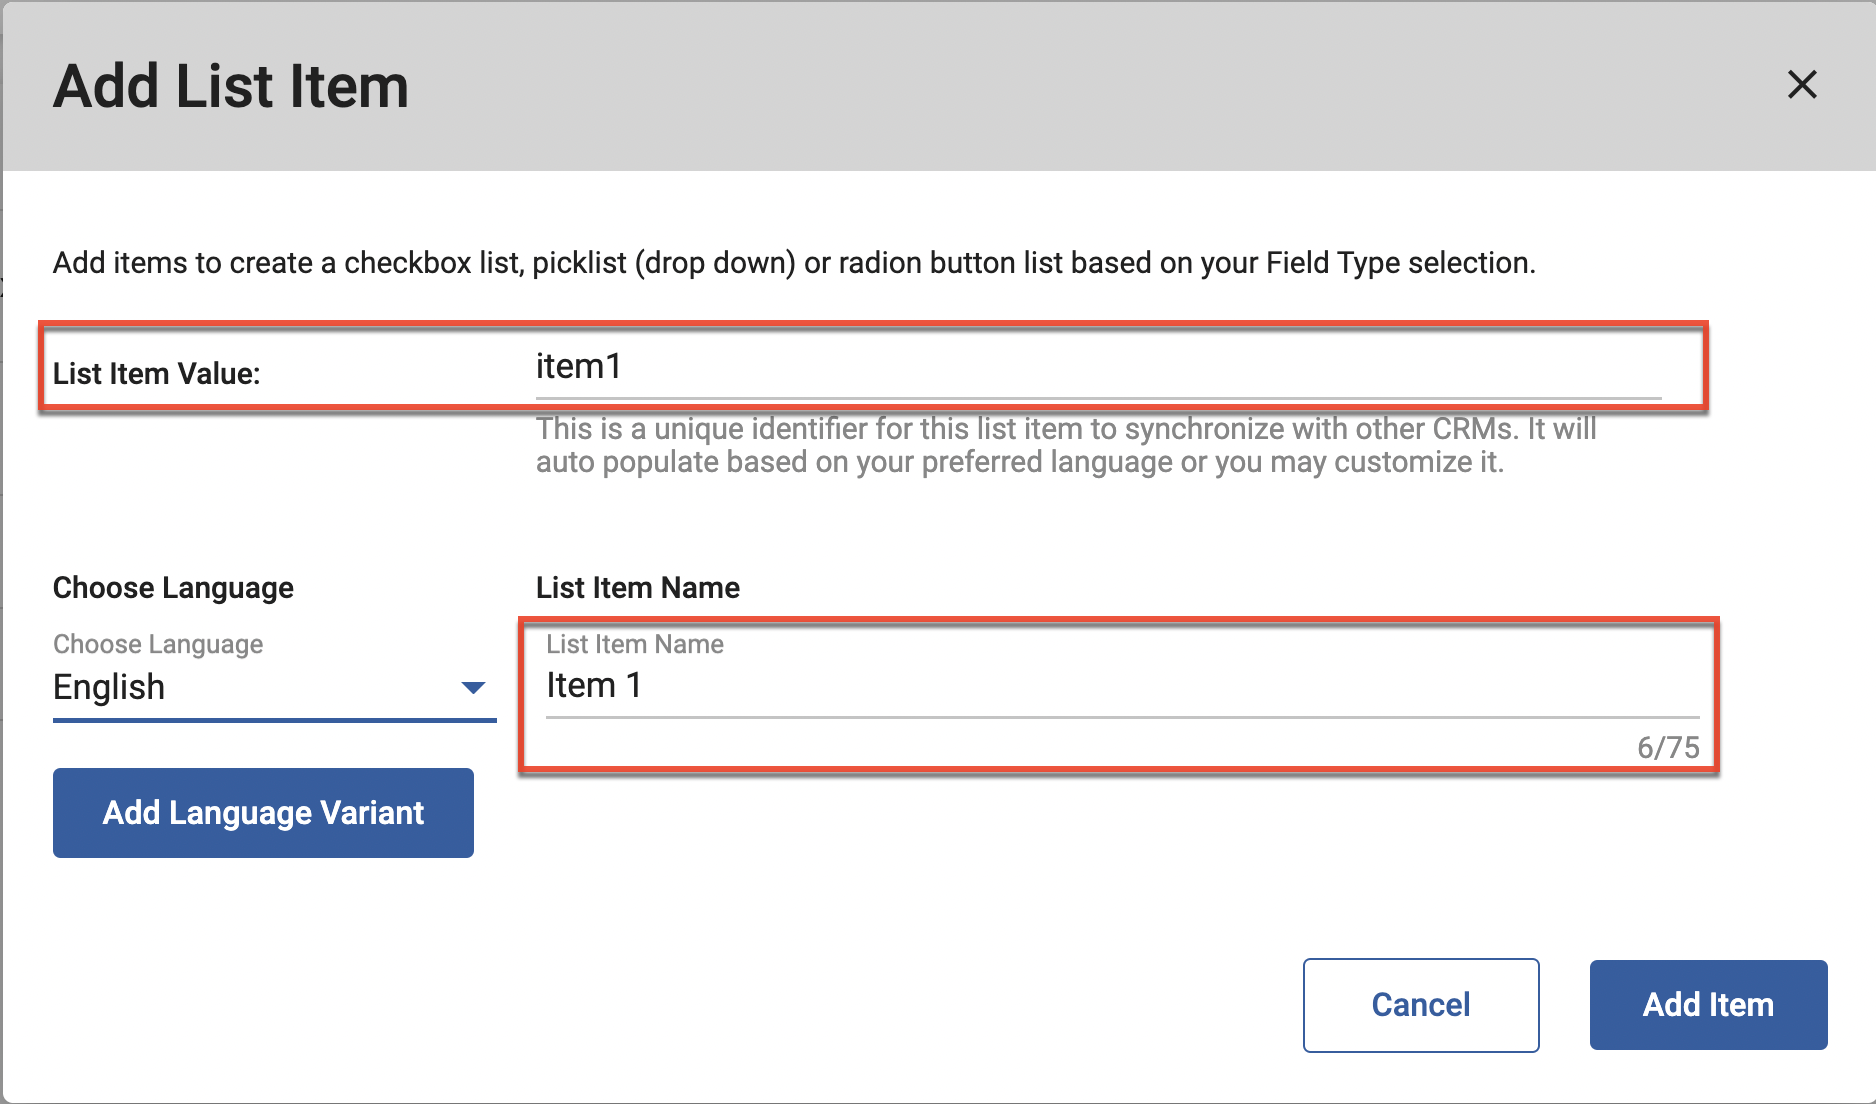
Task: Click the Add Language Variant button
Action: click(263, 813)
